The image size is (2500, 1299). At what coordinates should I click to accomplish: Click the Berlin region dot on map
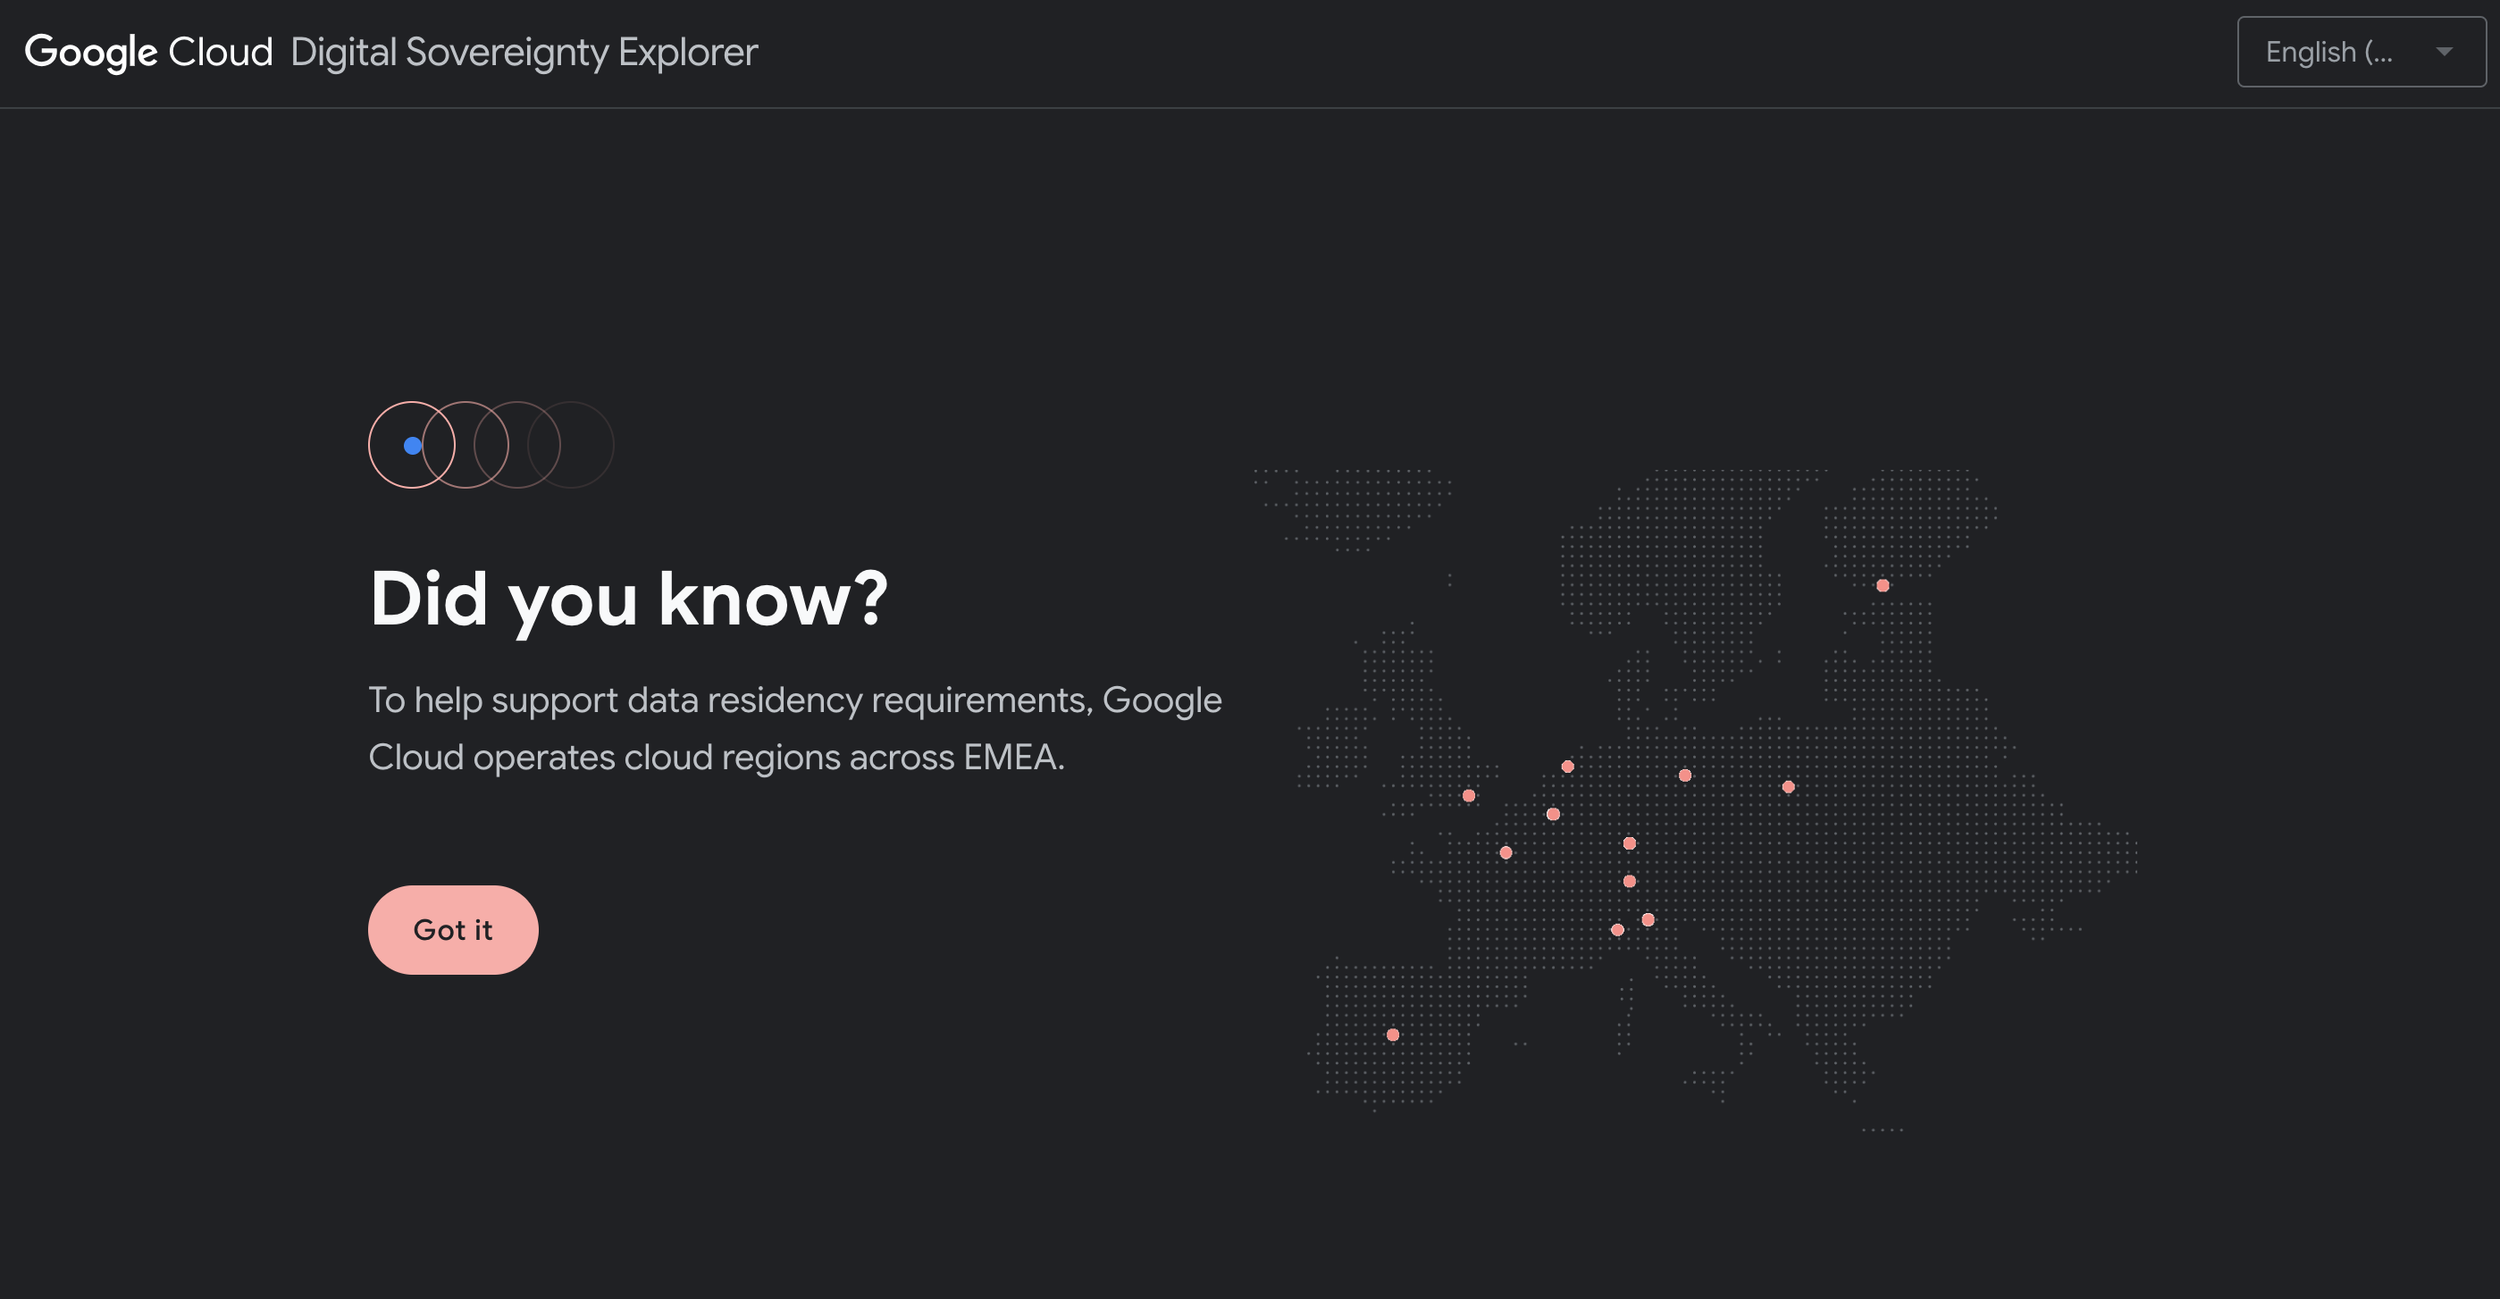click(x=1685, y=775)
